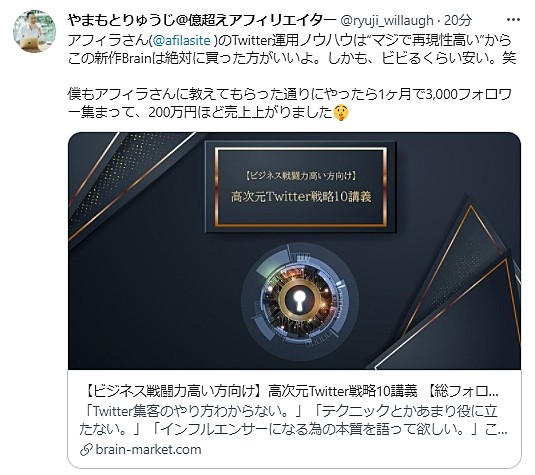Click the glowing keyhole emblem in card image
Image resolution: width=535 pixels, height=475 pixels.
pyautogui.click(x=300, y=301)
